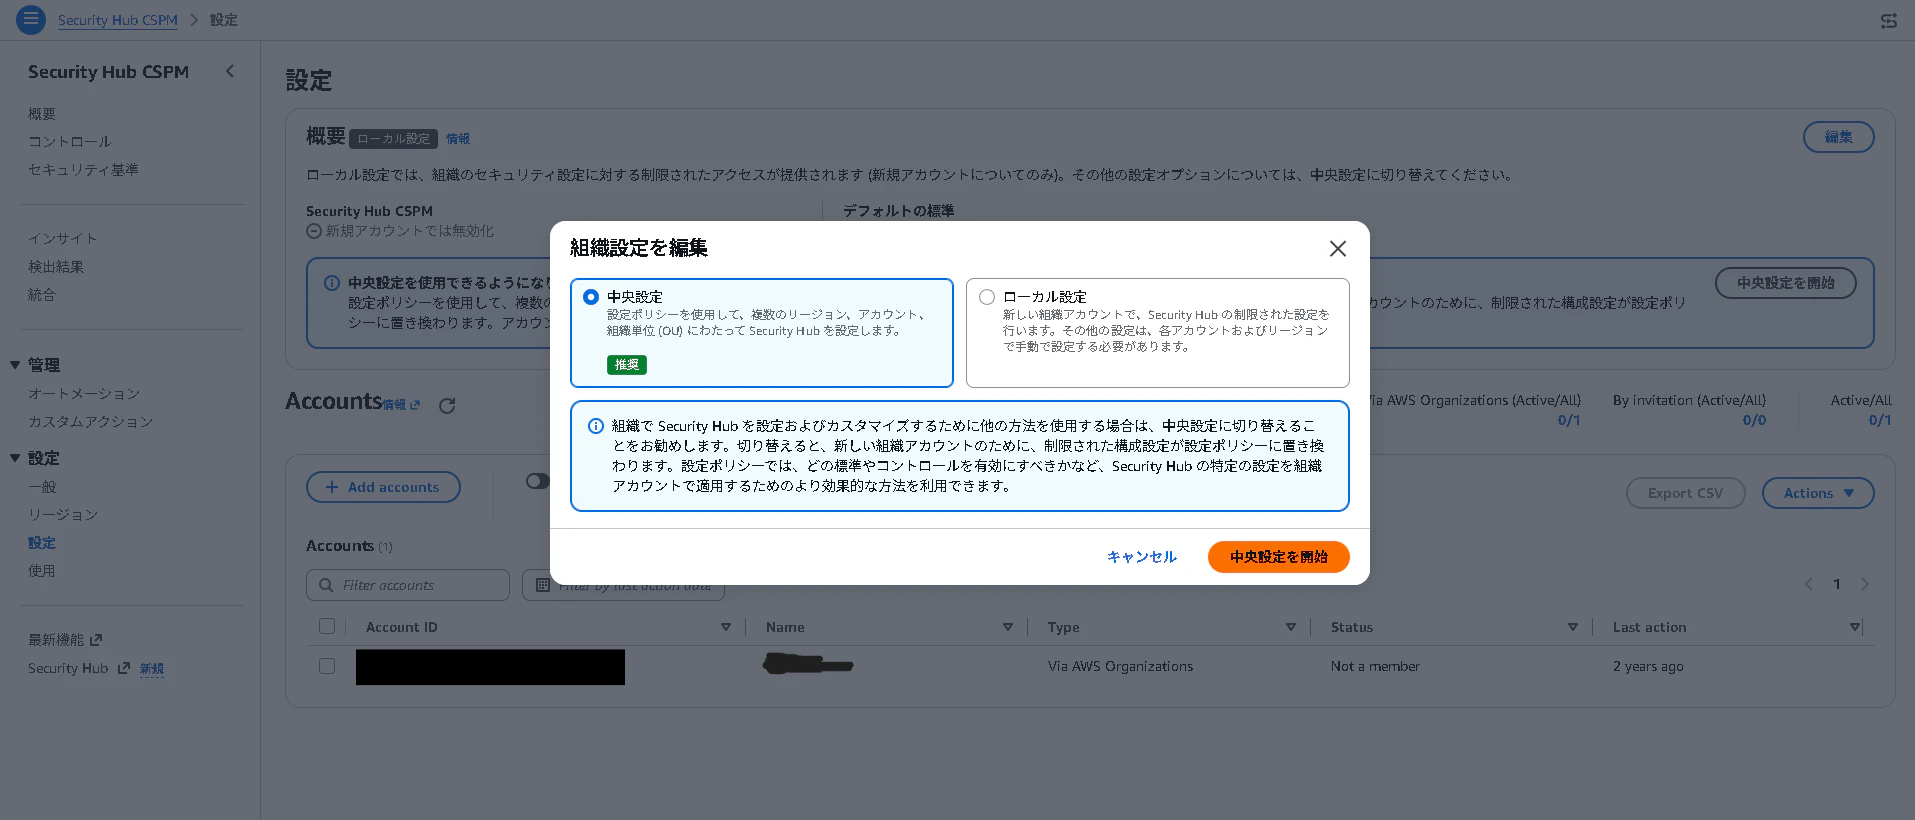Focus the Filter accounts search field

click(408, 585)
